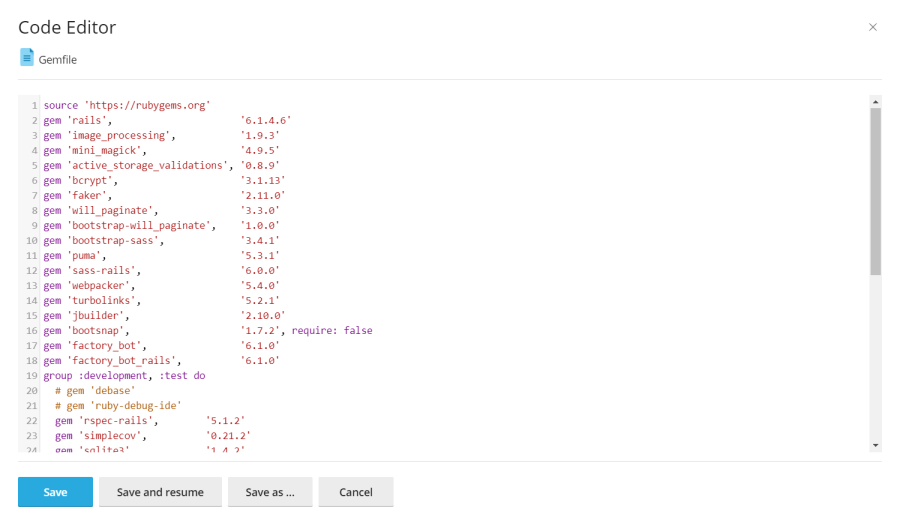Open the Save as ... dialog
The image size is (900, 528).
[x=270, y=492]
